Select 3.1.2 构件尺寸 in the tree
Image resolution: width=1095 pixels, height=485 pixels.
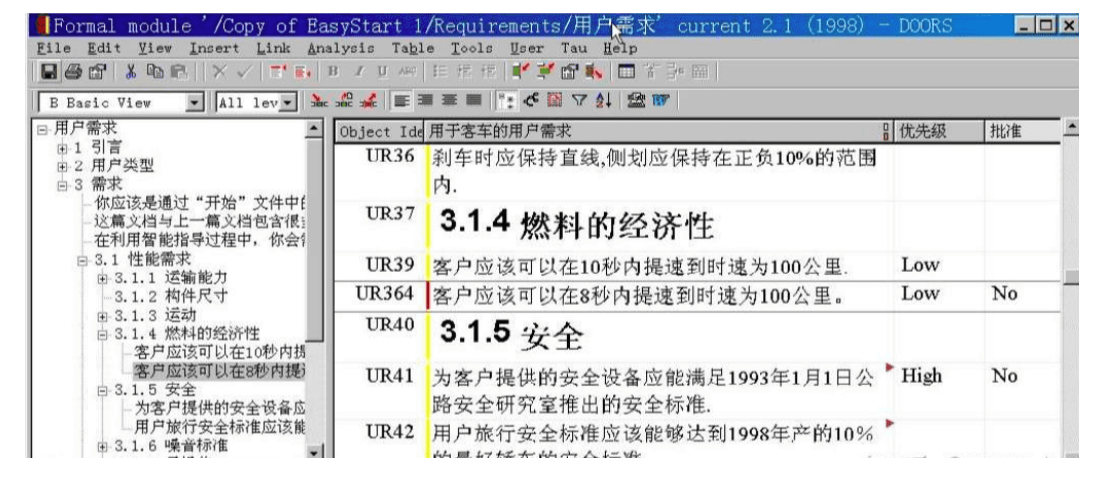tap(170, 295)
